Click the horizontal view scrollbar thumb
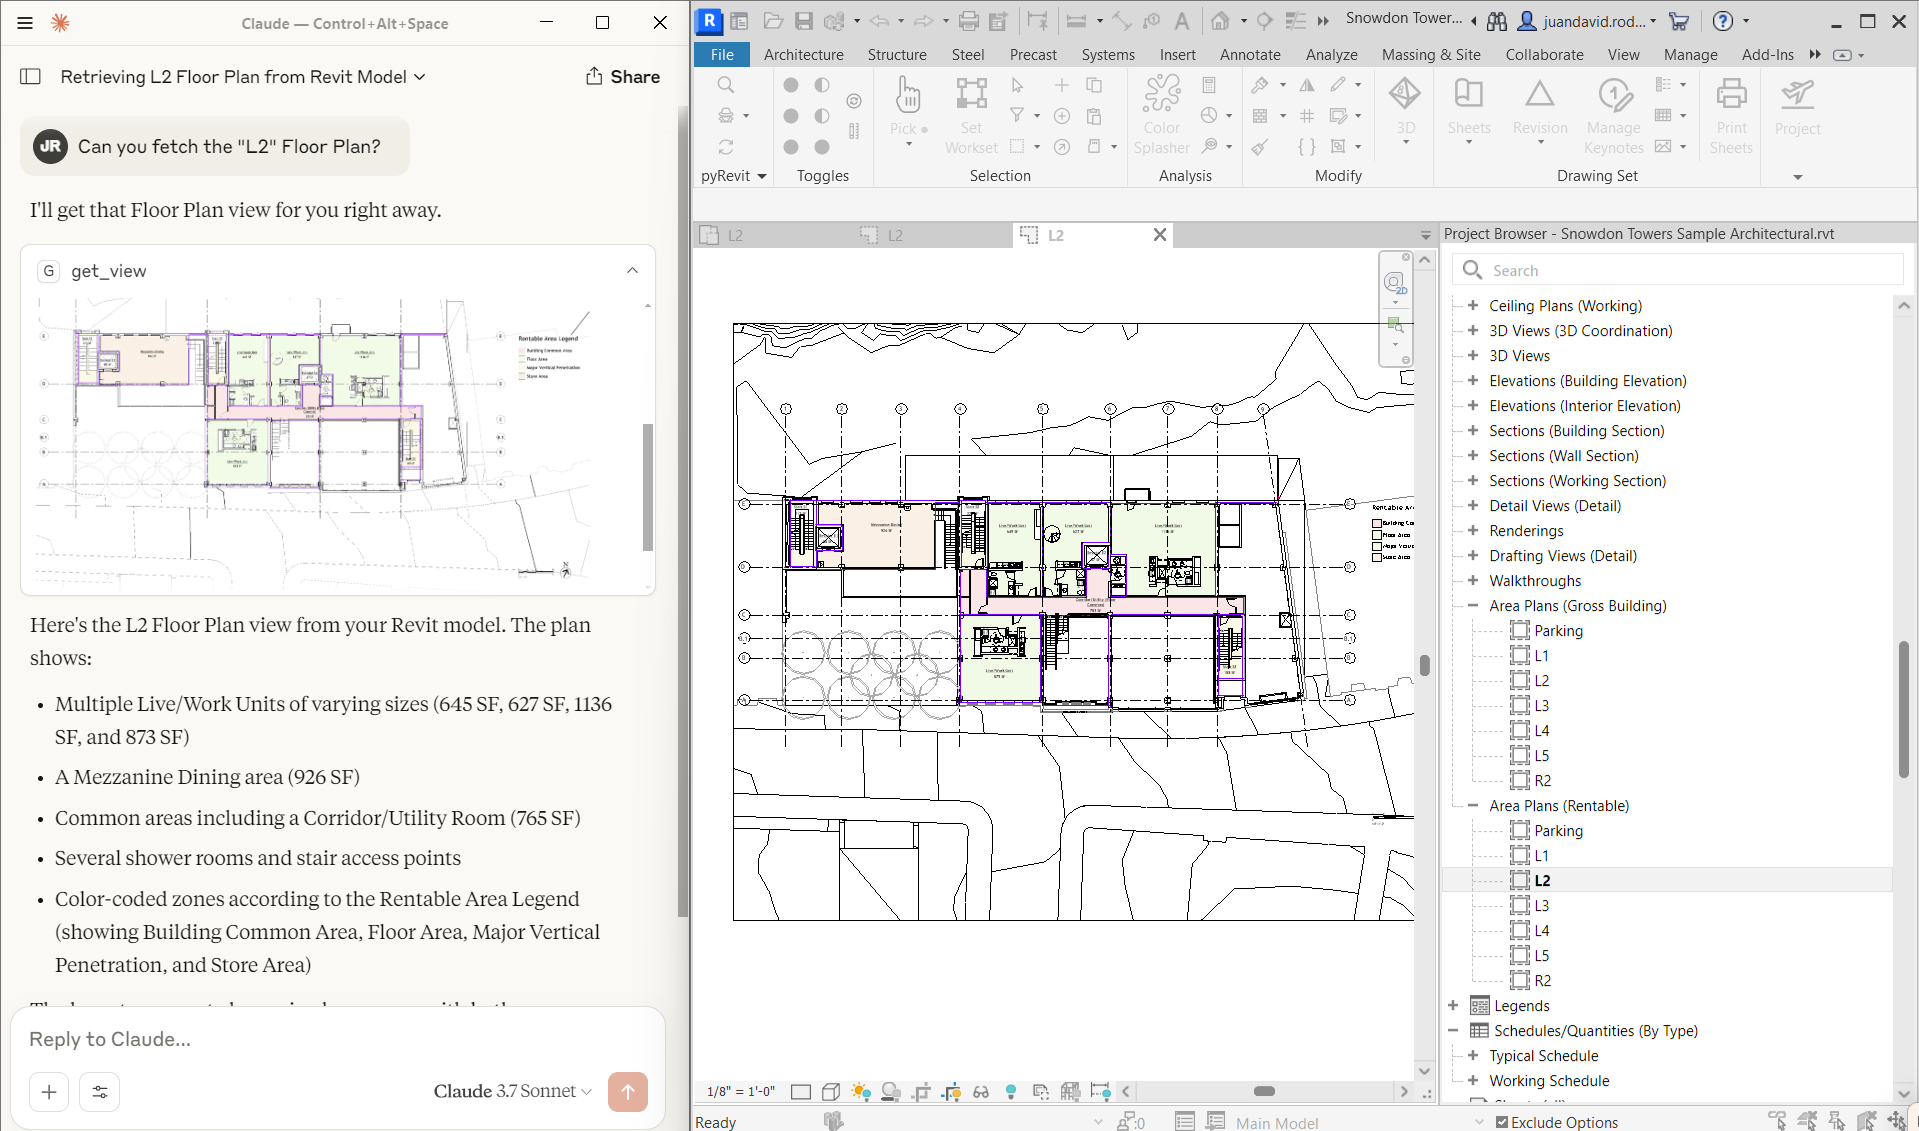This screenshot has width=1919, height=1131. coord(1264,1091)
